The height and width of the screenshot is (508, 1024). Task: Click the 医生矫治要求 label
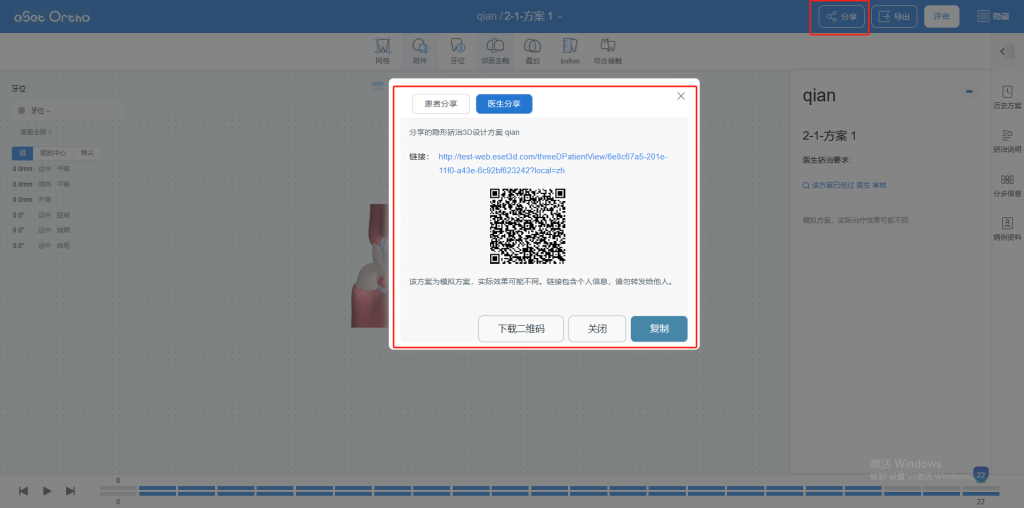(826, 160)
